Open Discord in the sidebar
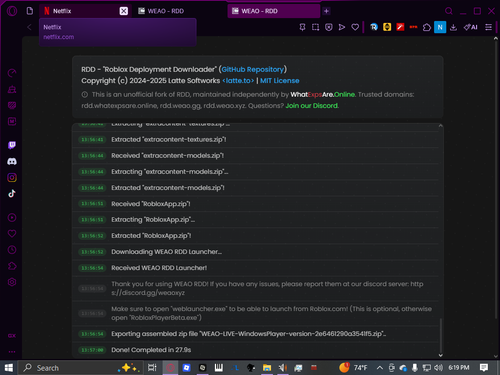Image resolution: width=500 pixels, height=375 pixels. point(12,161)
